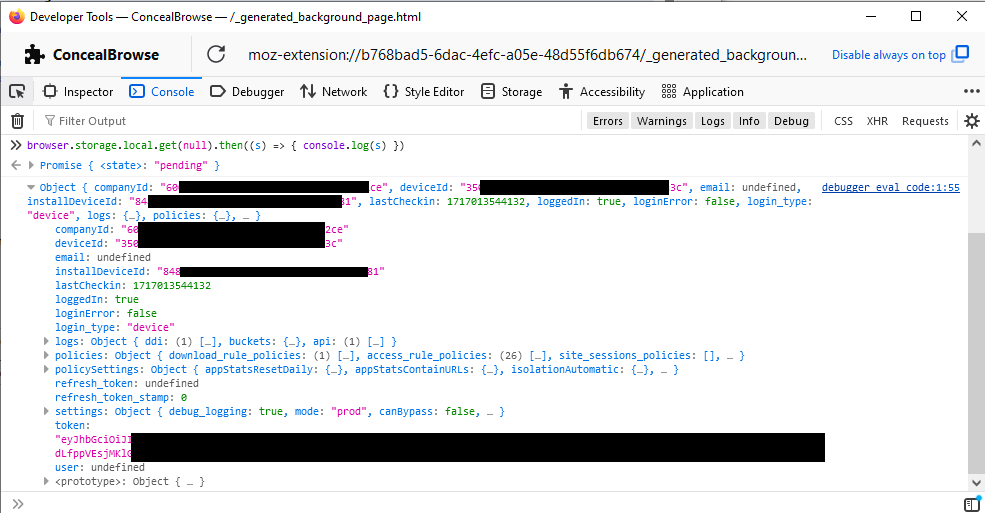This screenshot has width=985, height=513.
Task: Toggle the Requests filter
Action: tap(925, 121)
